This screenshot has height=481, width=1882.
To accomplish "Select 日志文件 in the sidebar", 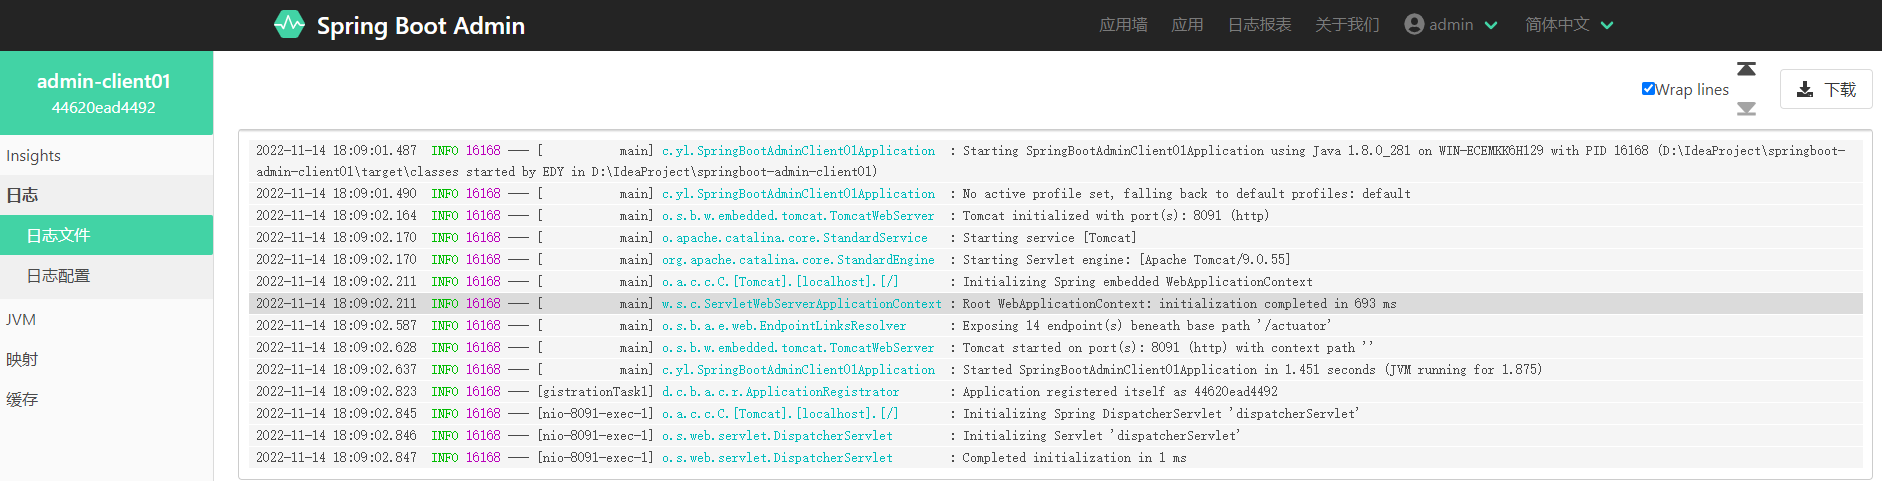I will 58,235.
